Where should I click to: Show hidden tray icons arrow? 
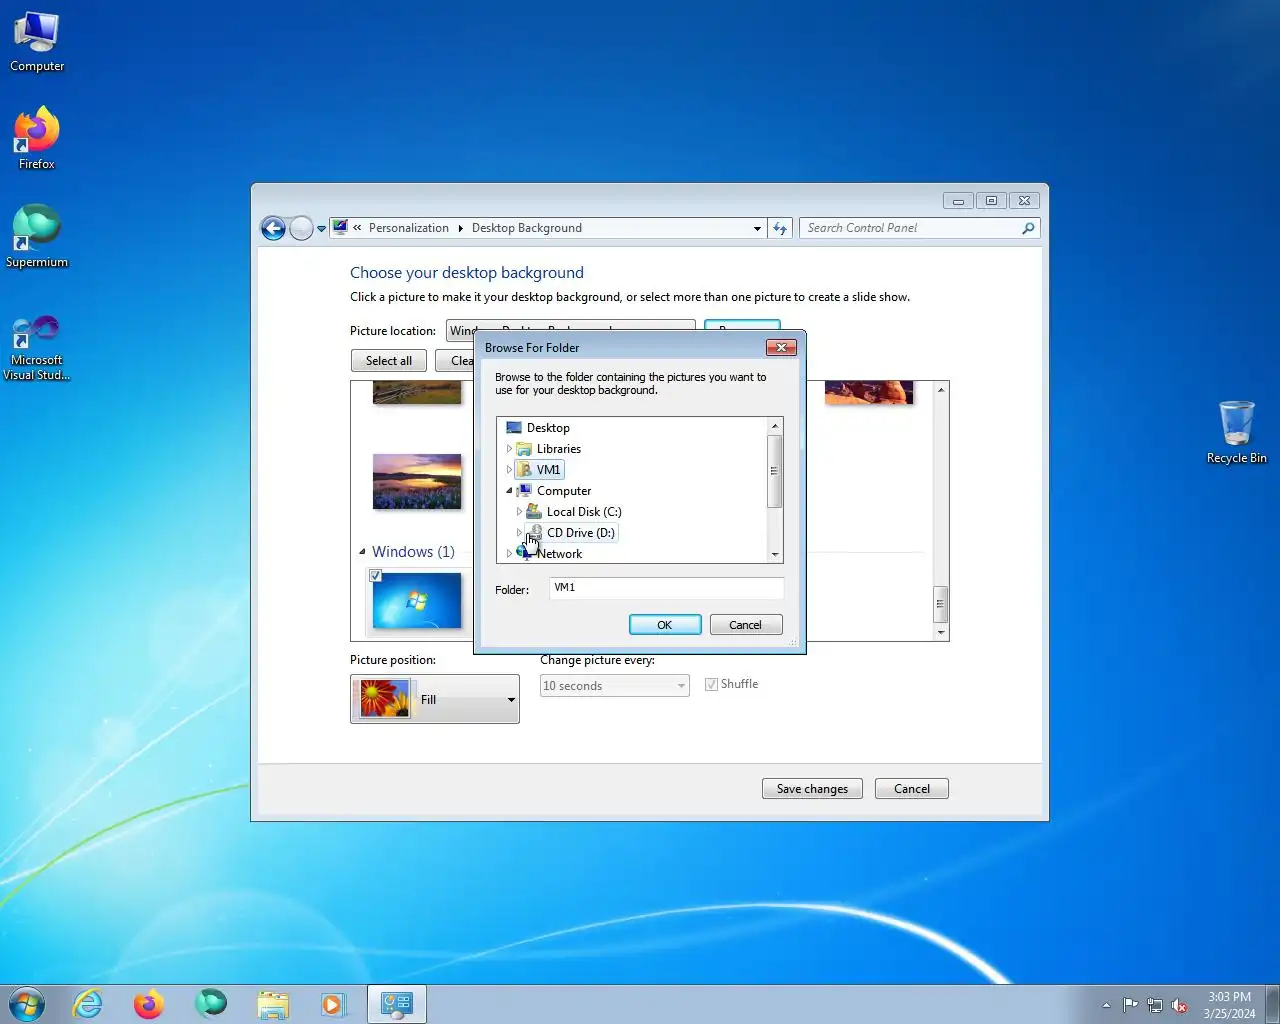tap(1106, 1005)
